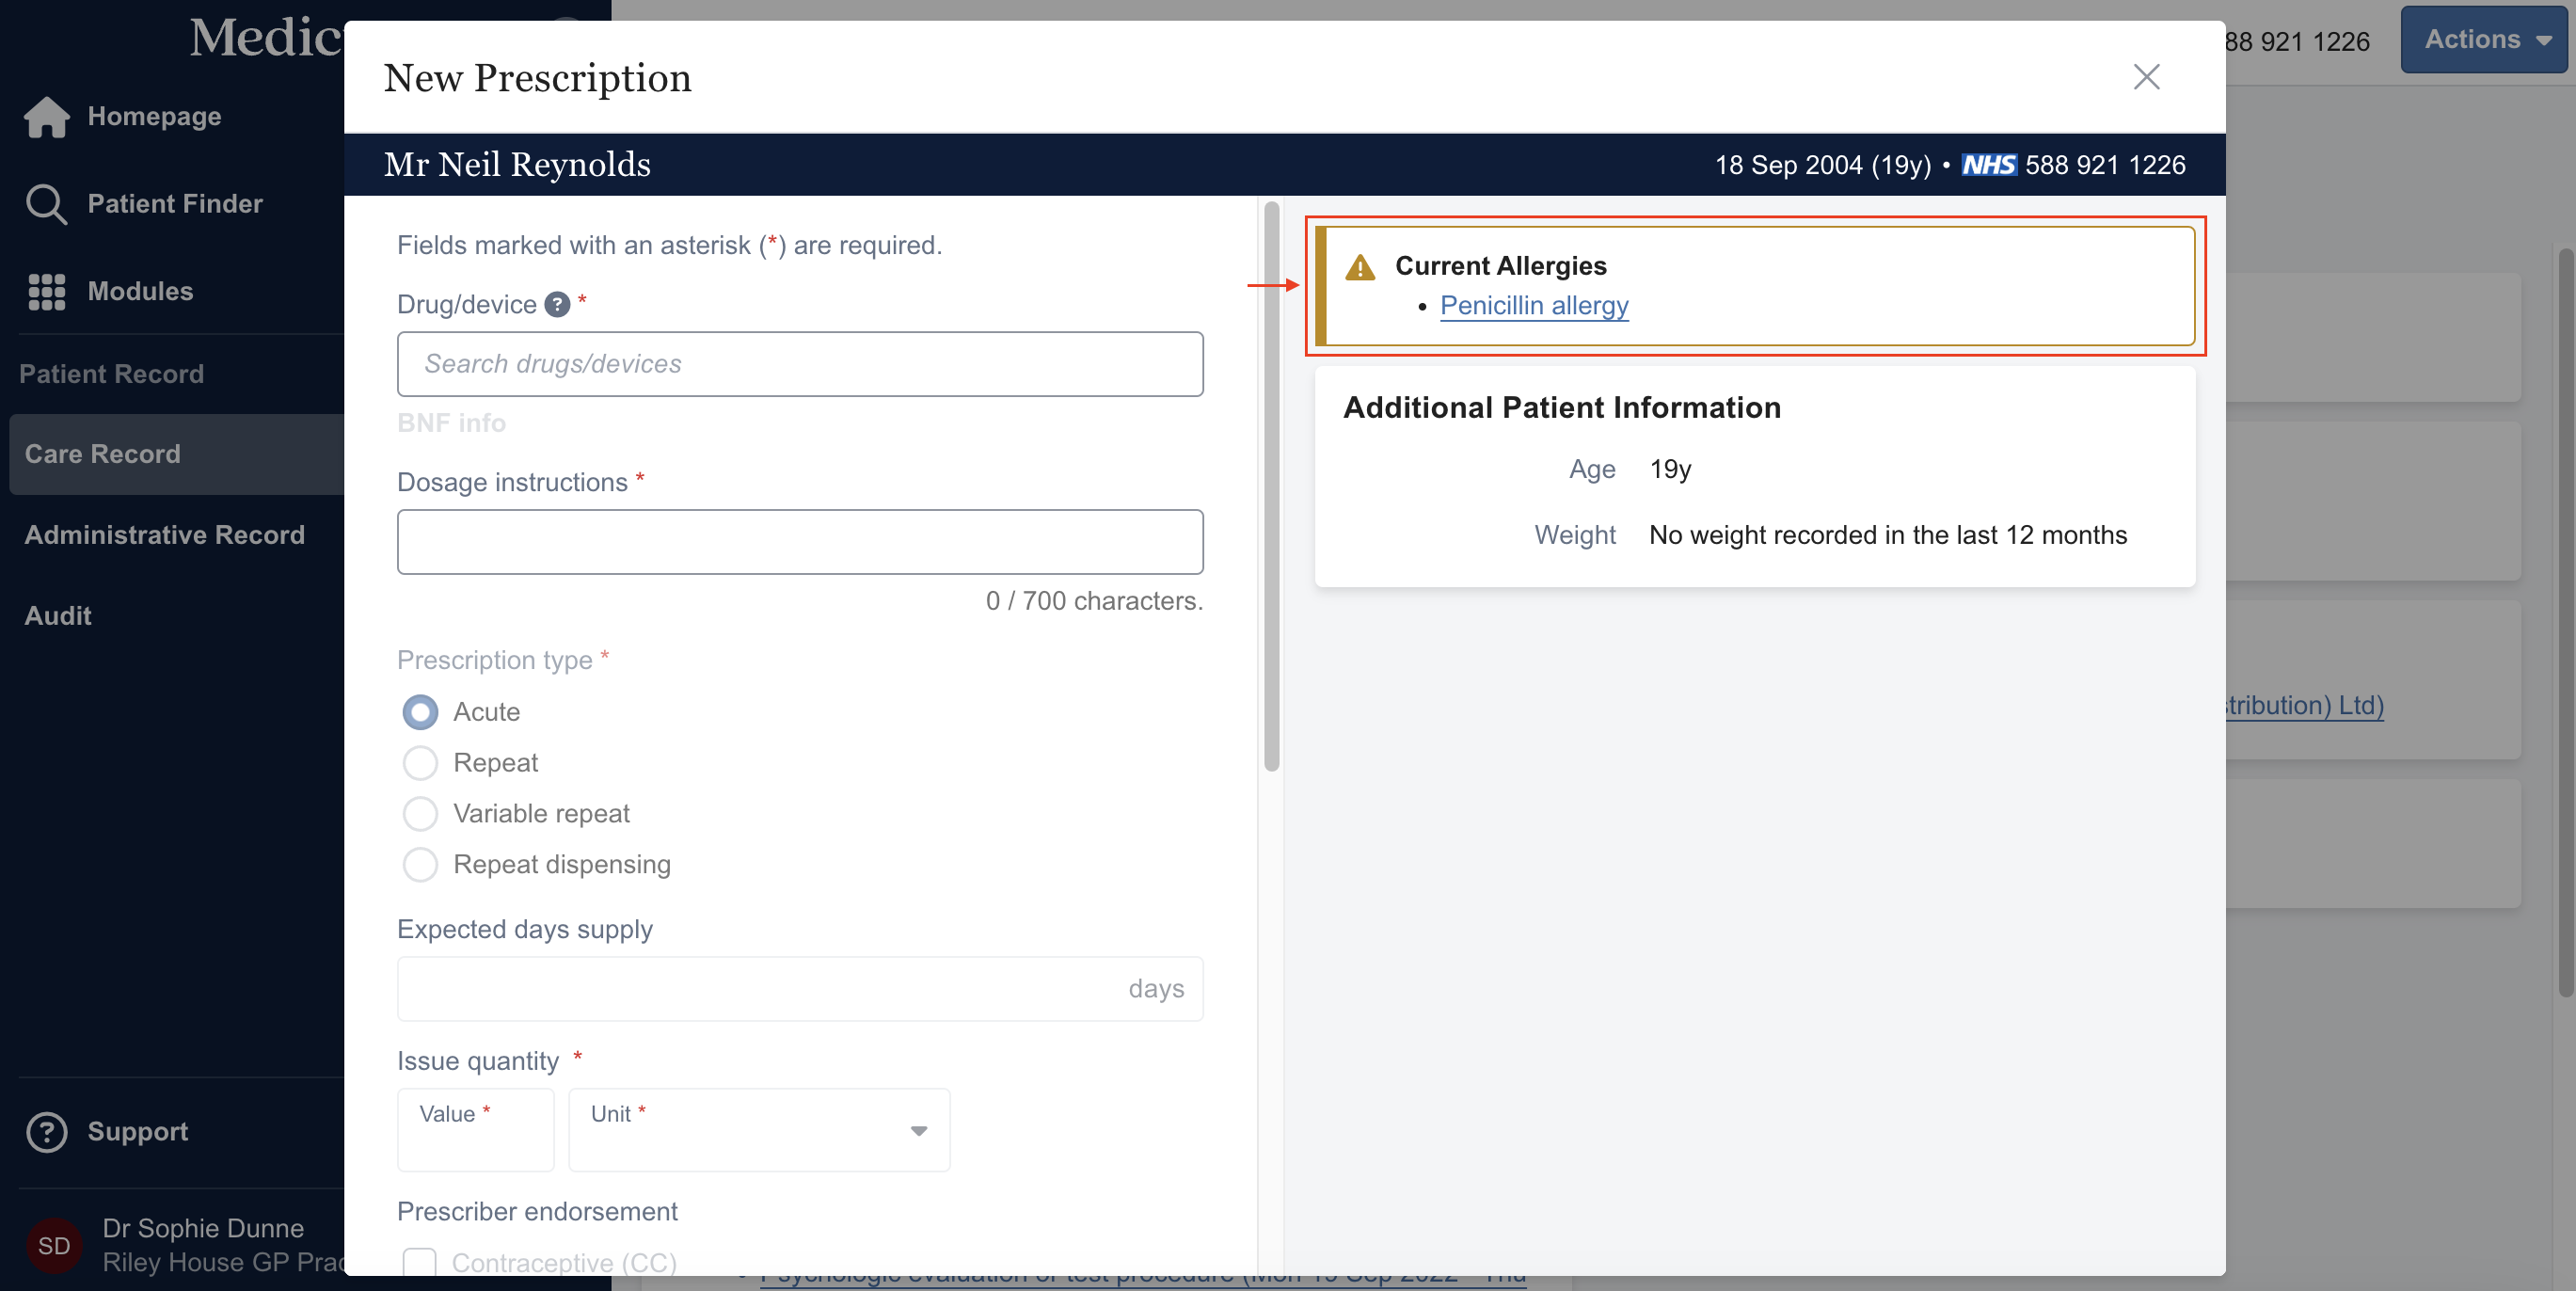Viewport: 2576px width, 1291px height.
Task: Open the Penicillin allergy link
Action: 1534,306
